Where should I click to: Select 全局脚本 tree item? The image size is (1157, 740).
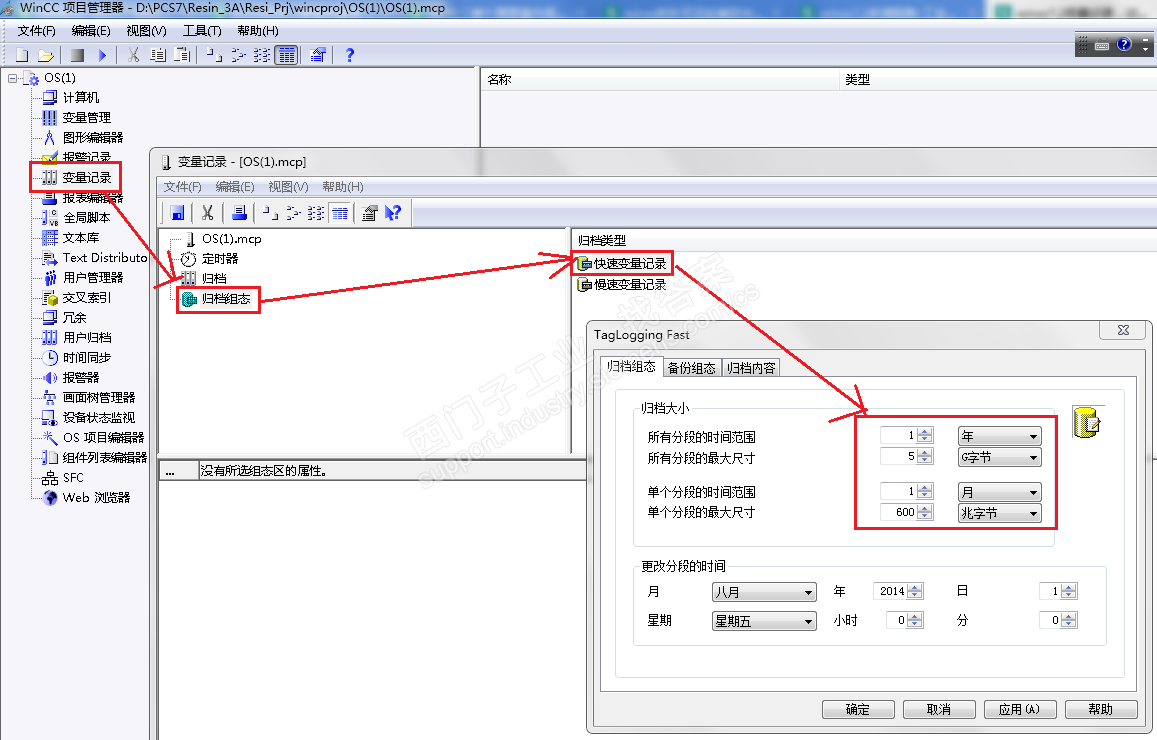[86, 218]
